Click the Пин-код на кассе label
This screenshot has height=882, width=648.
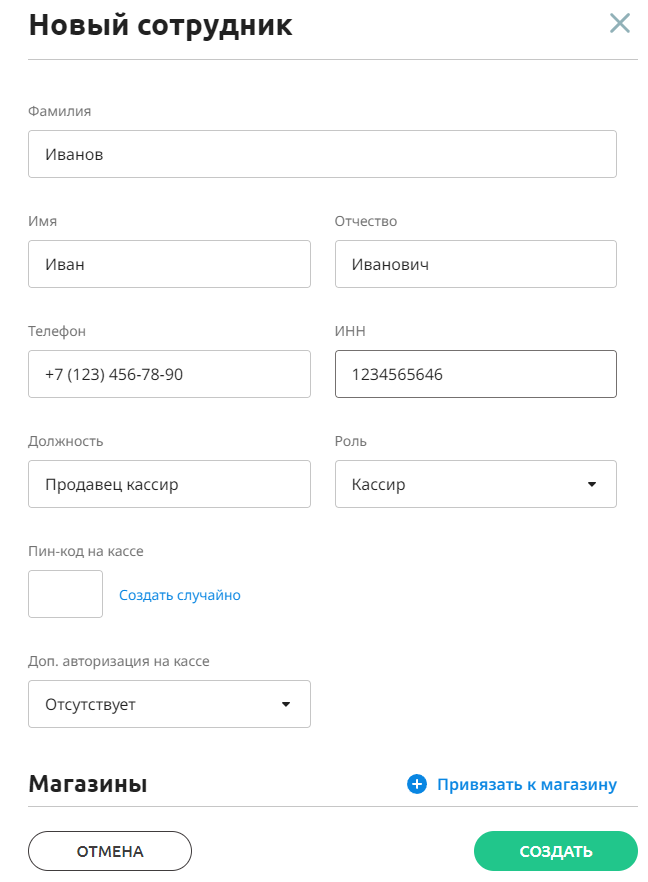pyautogui.click(x=86, y=551)
